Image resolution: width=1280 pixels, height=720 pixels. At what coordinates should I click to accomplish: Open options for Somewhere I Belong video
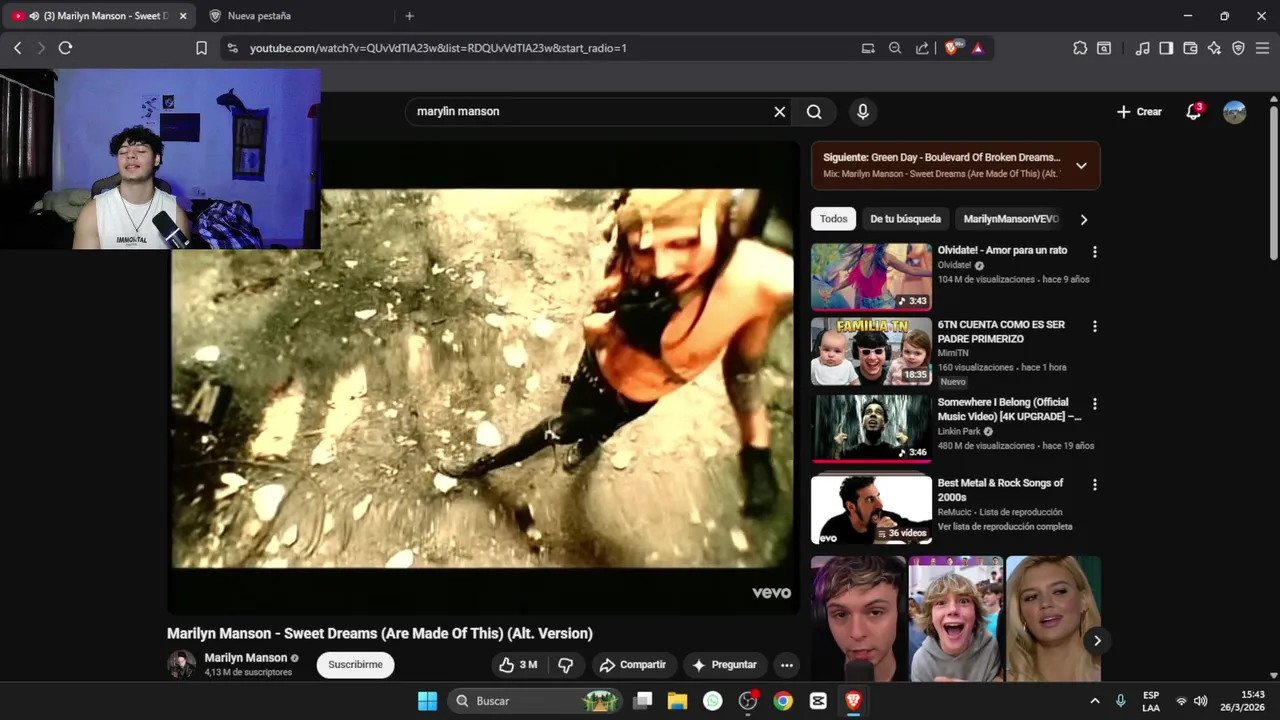pos(1094,404)
